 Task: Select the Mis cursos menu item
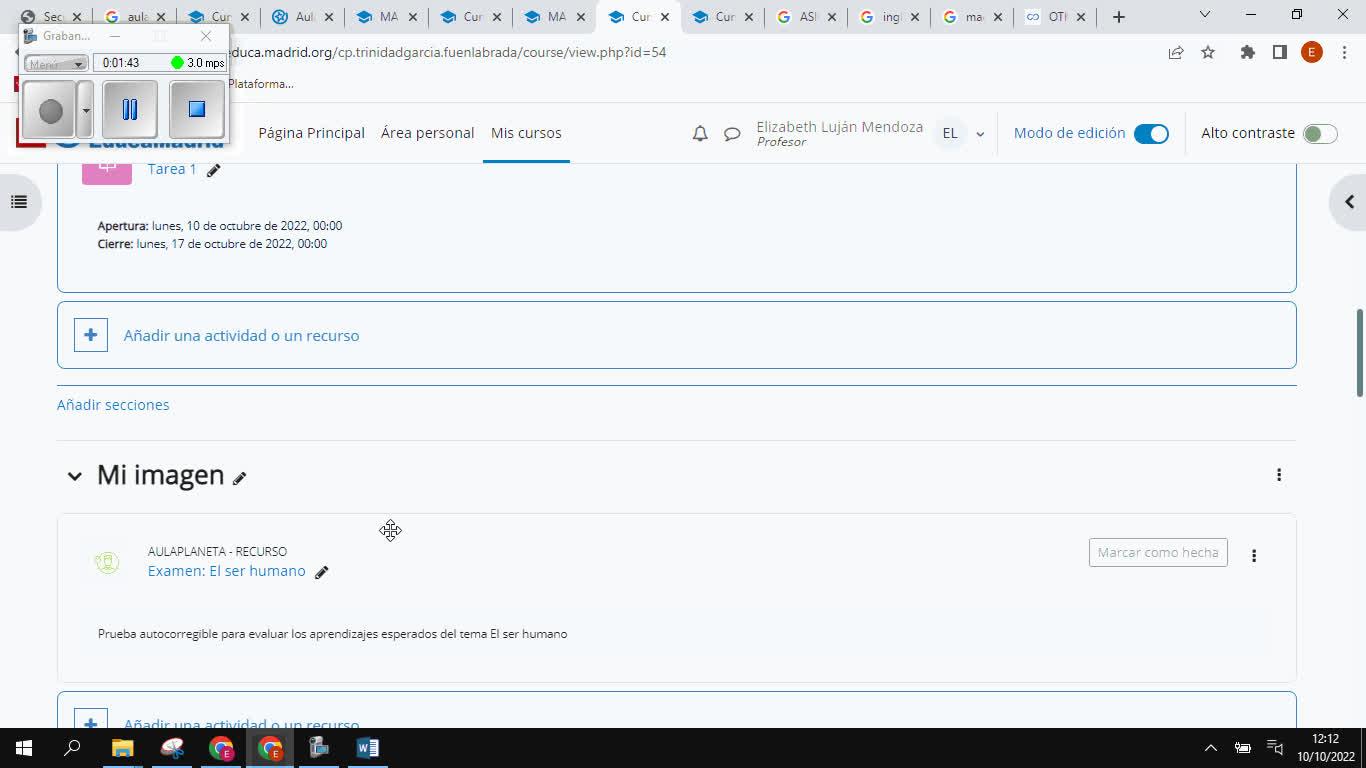[x=526, y=133]
